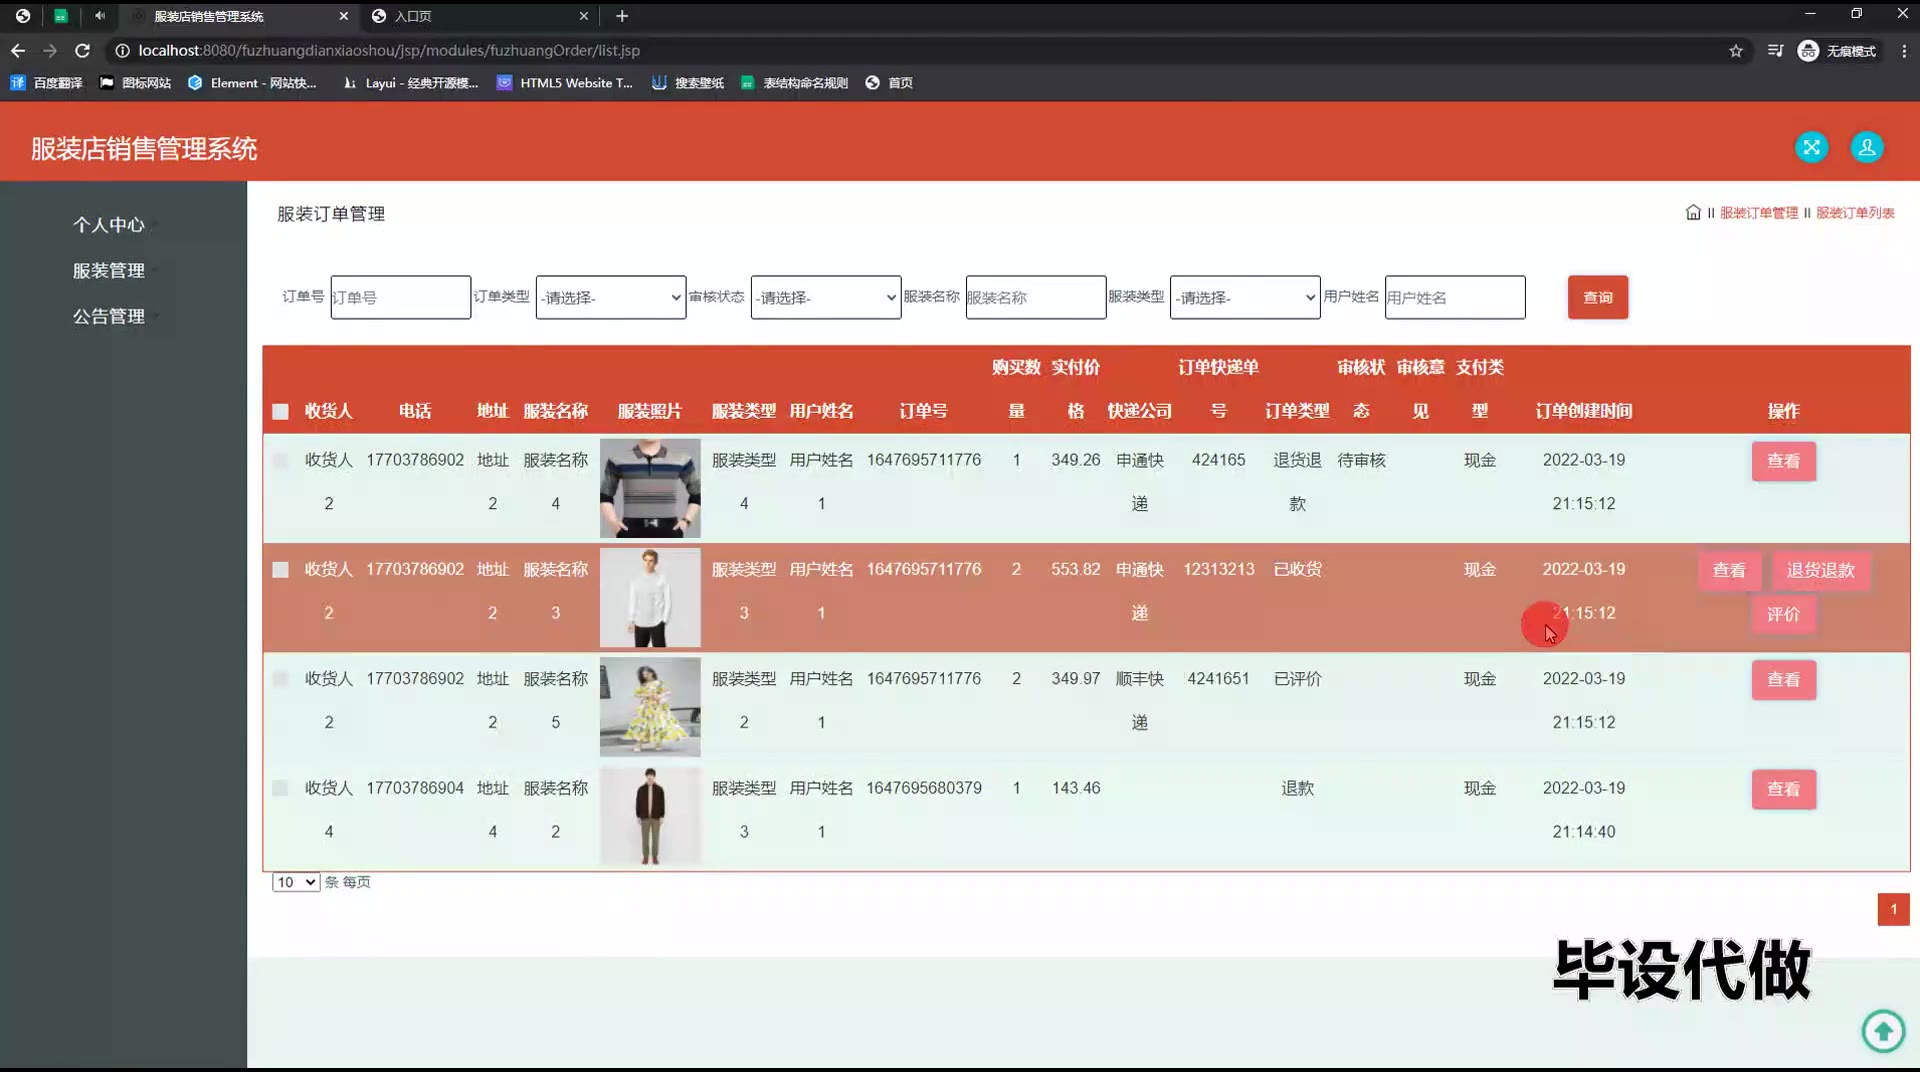Open the browser three-dot menu
This screenshot has height=1072, width=1920.
pos(1904,50)
